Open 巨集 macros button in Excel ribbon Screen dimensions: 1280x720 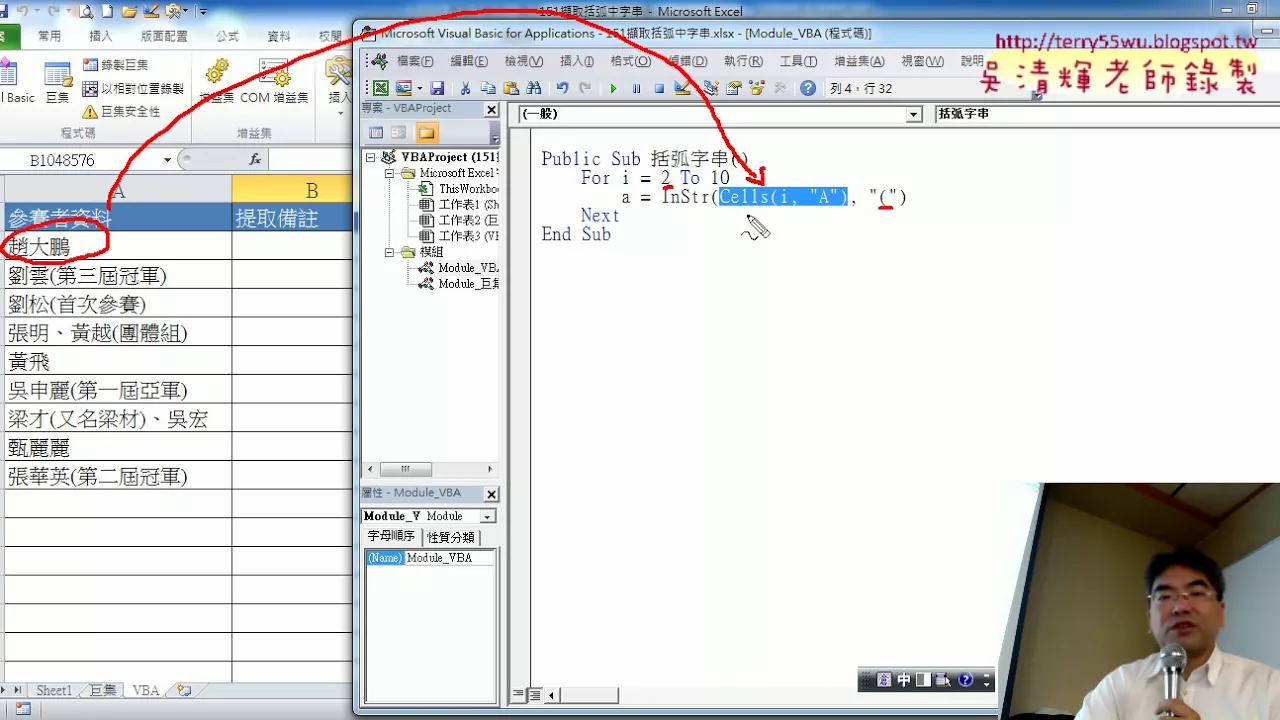pos(58,82)
